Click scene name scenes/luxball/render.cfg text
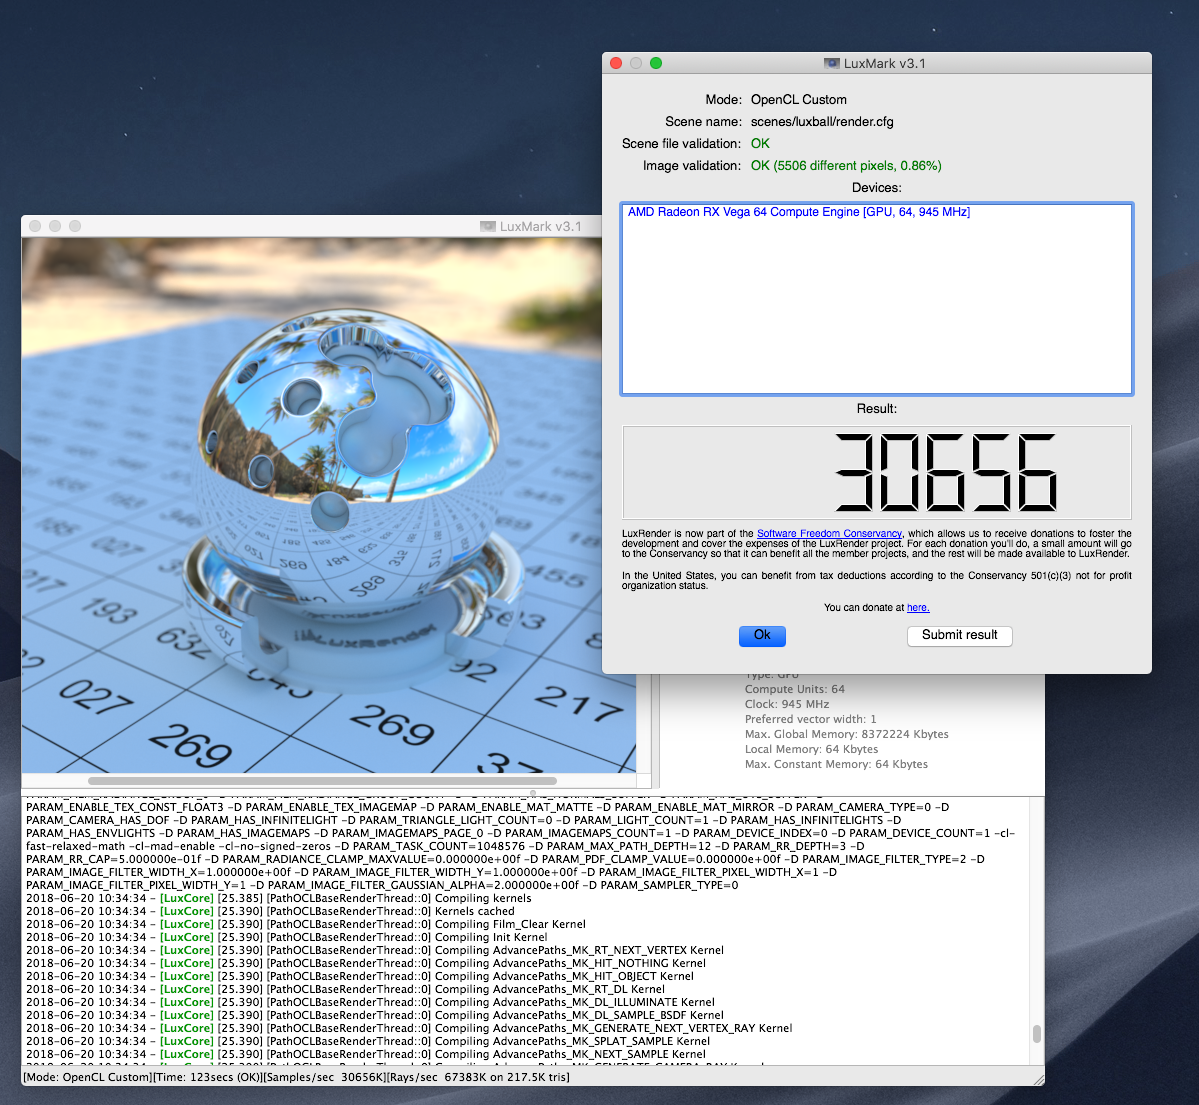Viewport: 1199px width, 1105px height. pos(821,122)
